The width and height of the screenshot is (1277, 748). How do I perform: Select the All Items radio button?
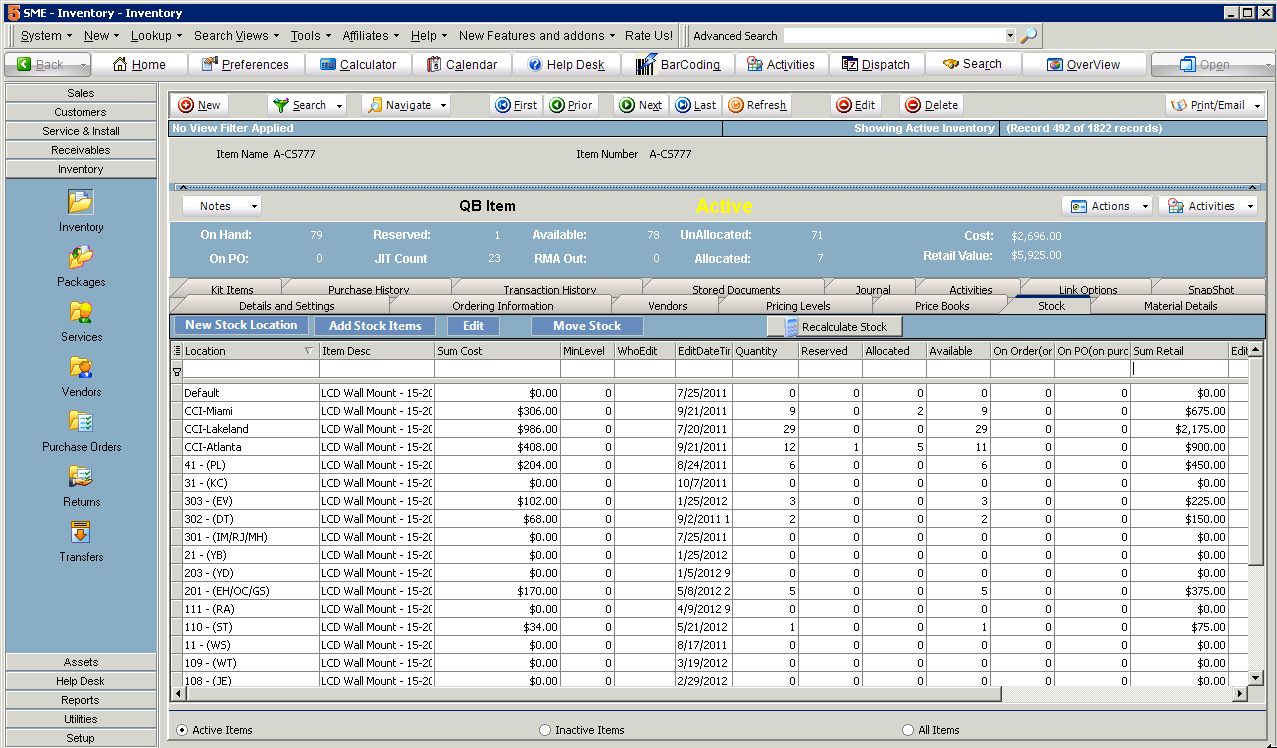click(x=908, y=730)
